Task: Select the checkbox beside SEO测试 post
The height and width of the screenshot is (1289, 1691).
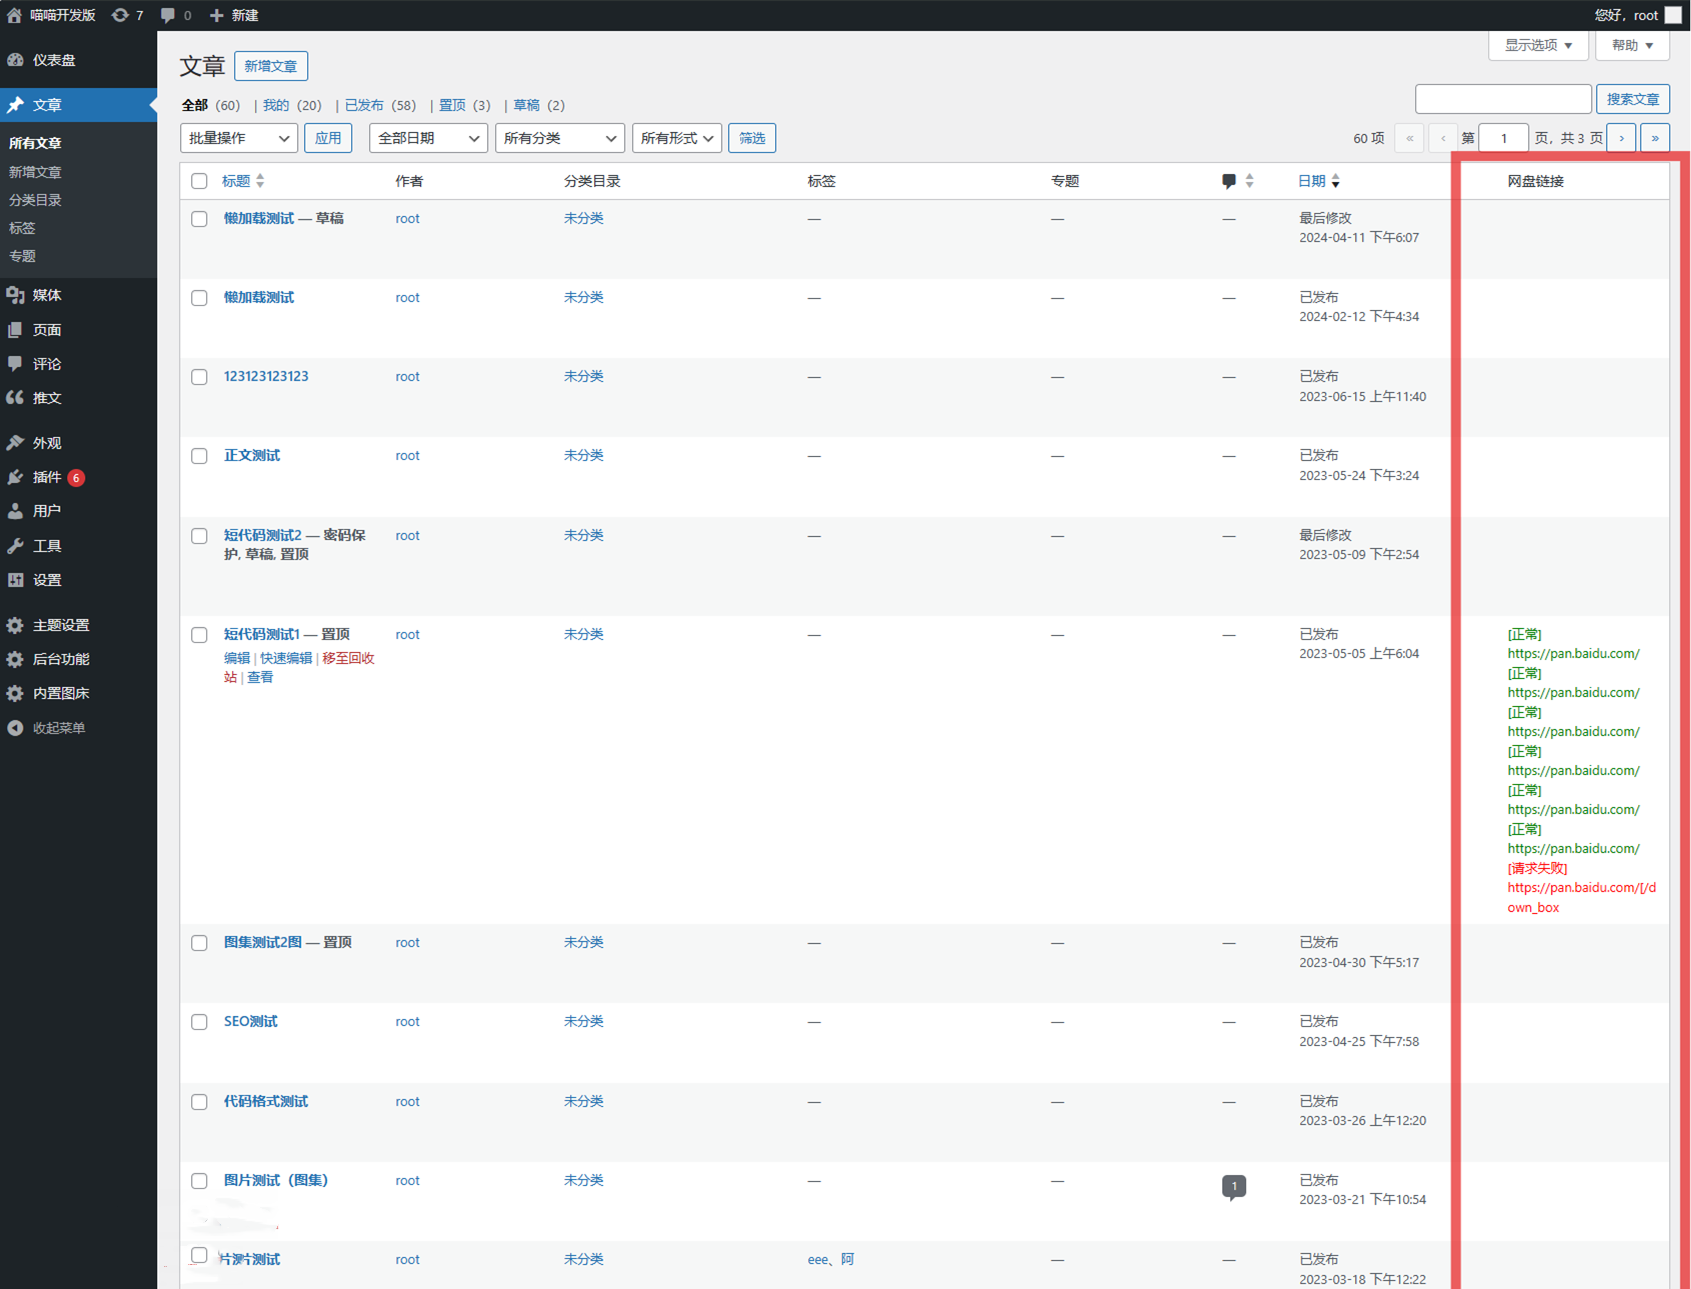Action: (x=199, y=1022)
